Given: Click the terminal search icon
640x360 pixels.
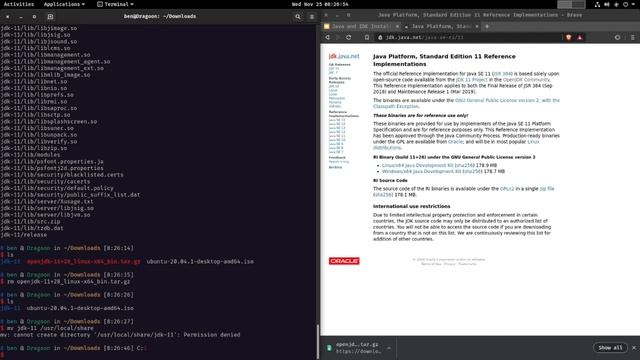Looking at the screenshot, I should pos(298,17).
